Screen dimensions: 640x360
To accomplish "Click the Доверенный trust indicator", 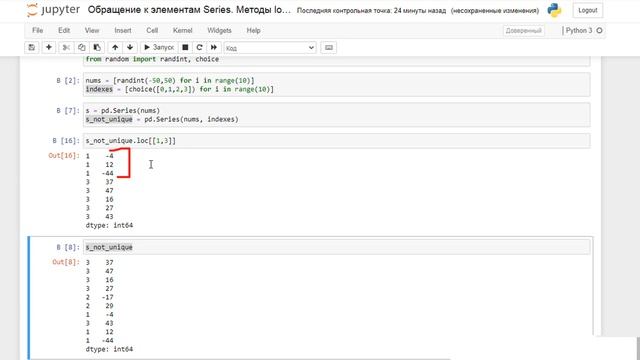I will click(x=523, y=31).
